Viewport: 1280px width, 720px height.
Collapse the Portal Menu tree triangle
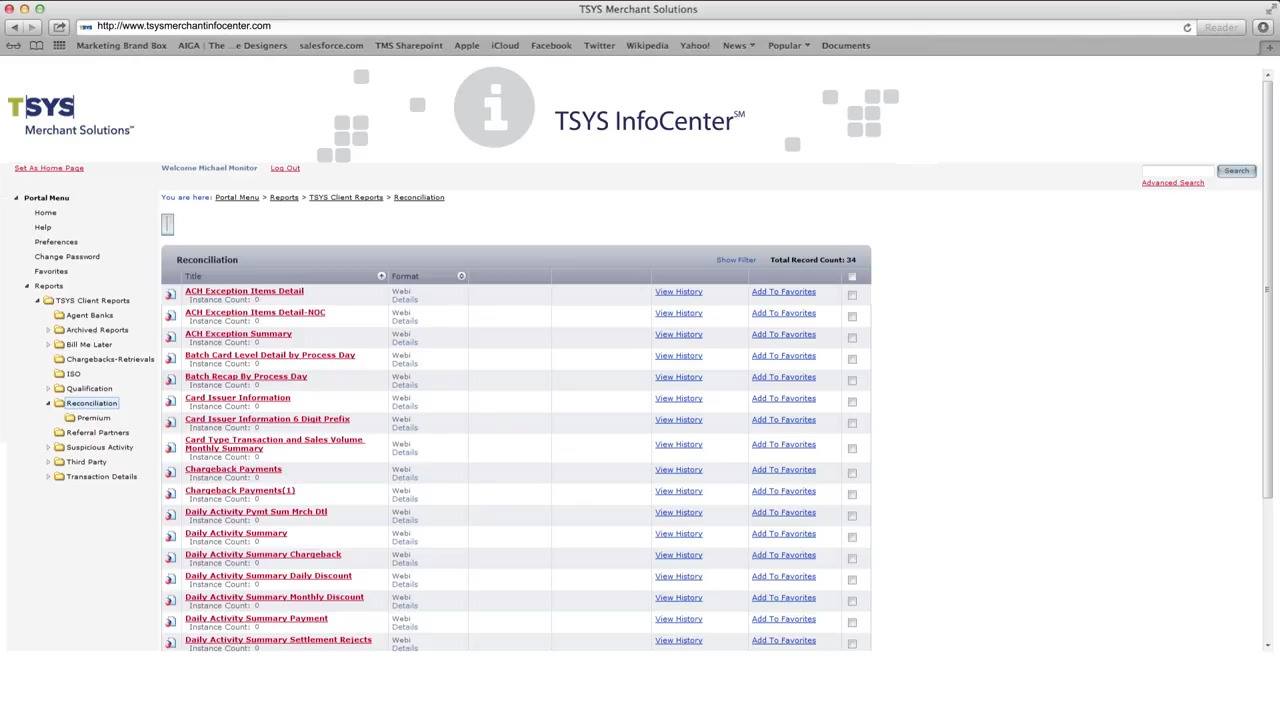coord(16,198)
